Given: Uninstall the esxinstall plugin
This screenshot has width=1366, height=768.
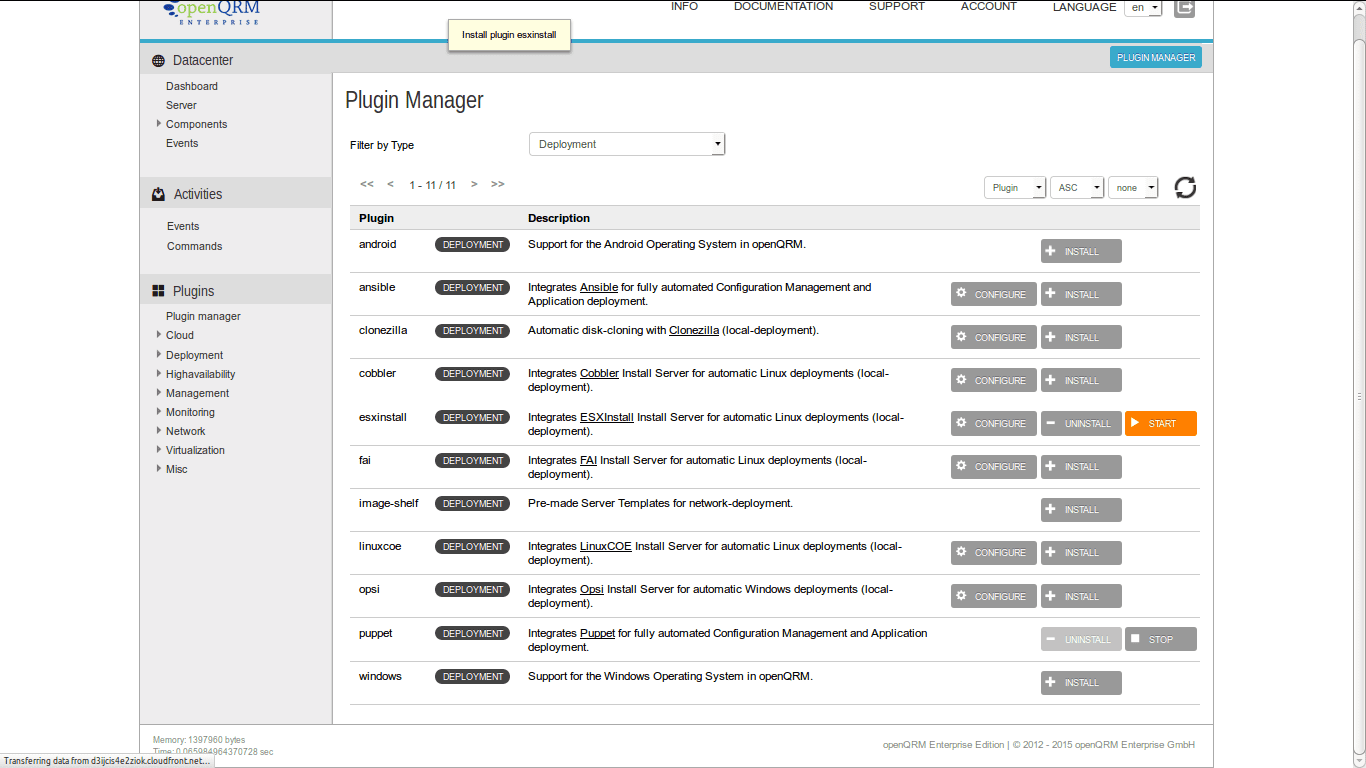Looking at the screenshot, I should [1081, 423].
